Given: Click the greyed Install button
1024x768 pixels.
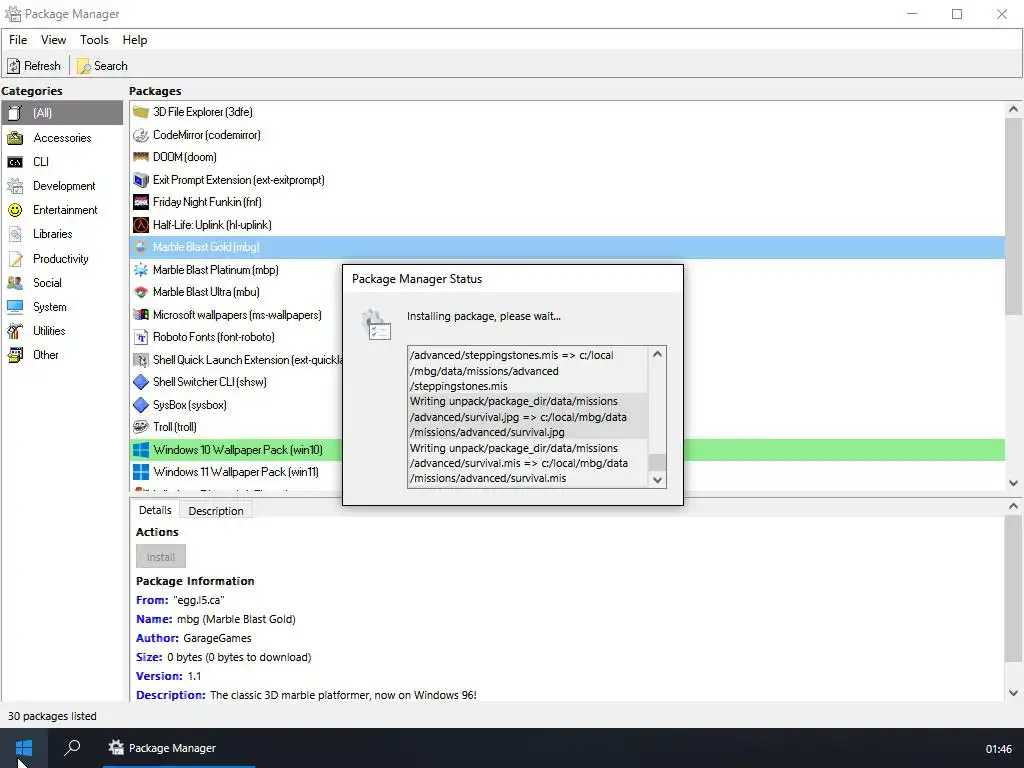Looking at the screenshot, I should 161,557.
